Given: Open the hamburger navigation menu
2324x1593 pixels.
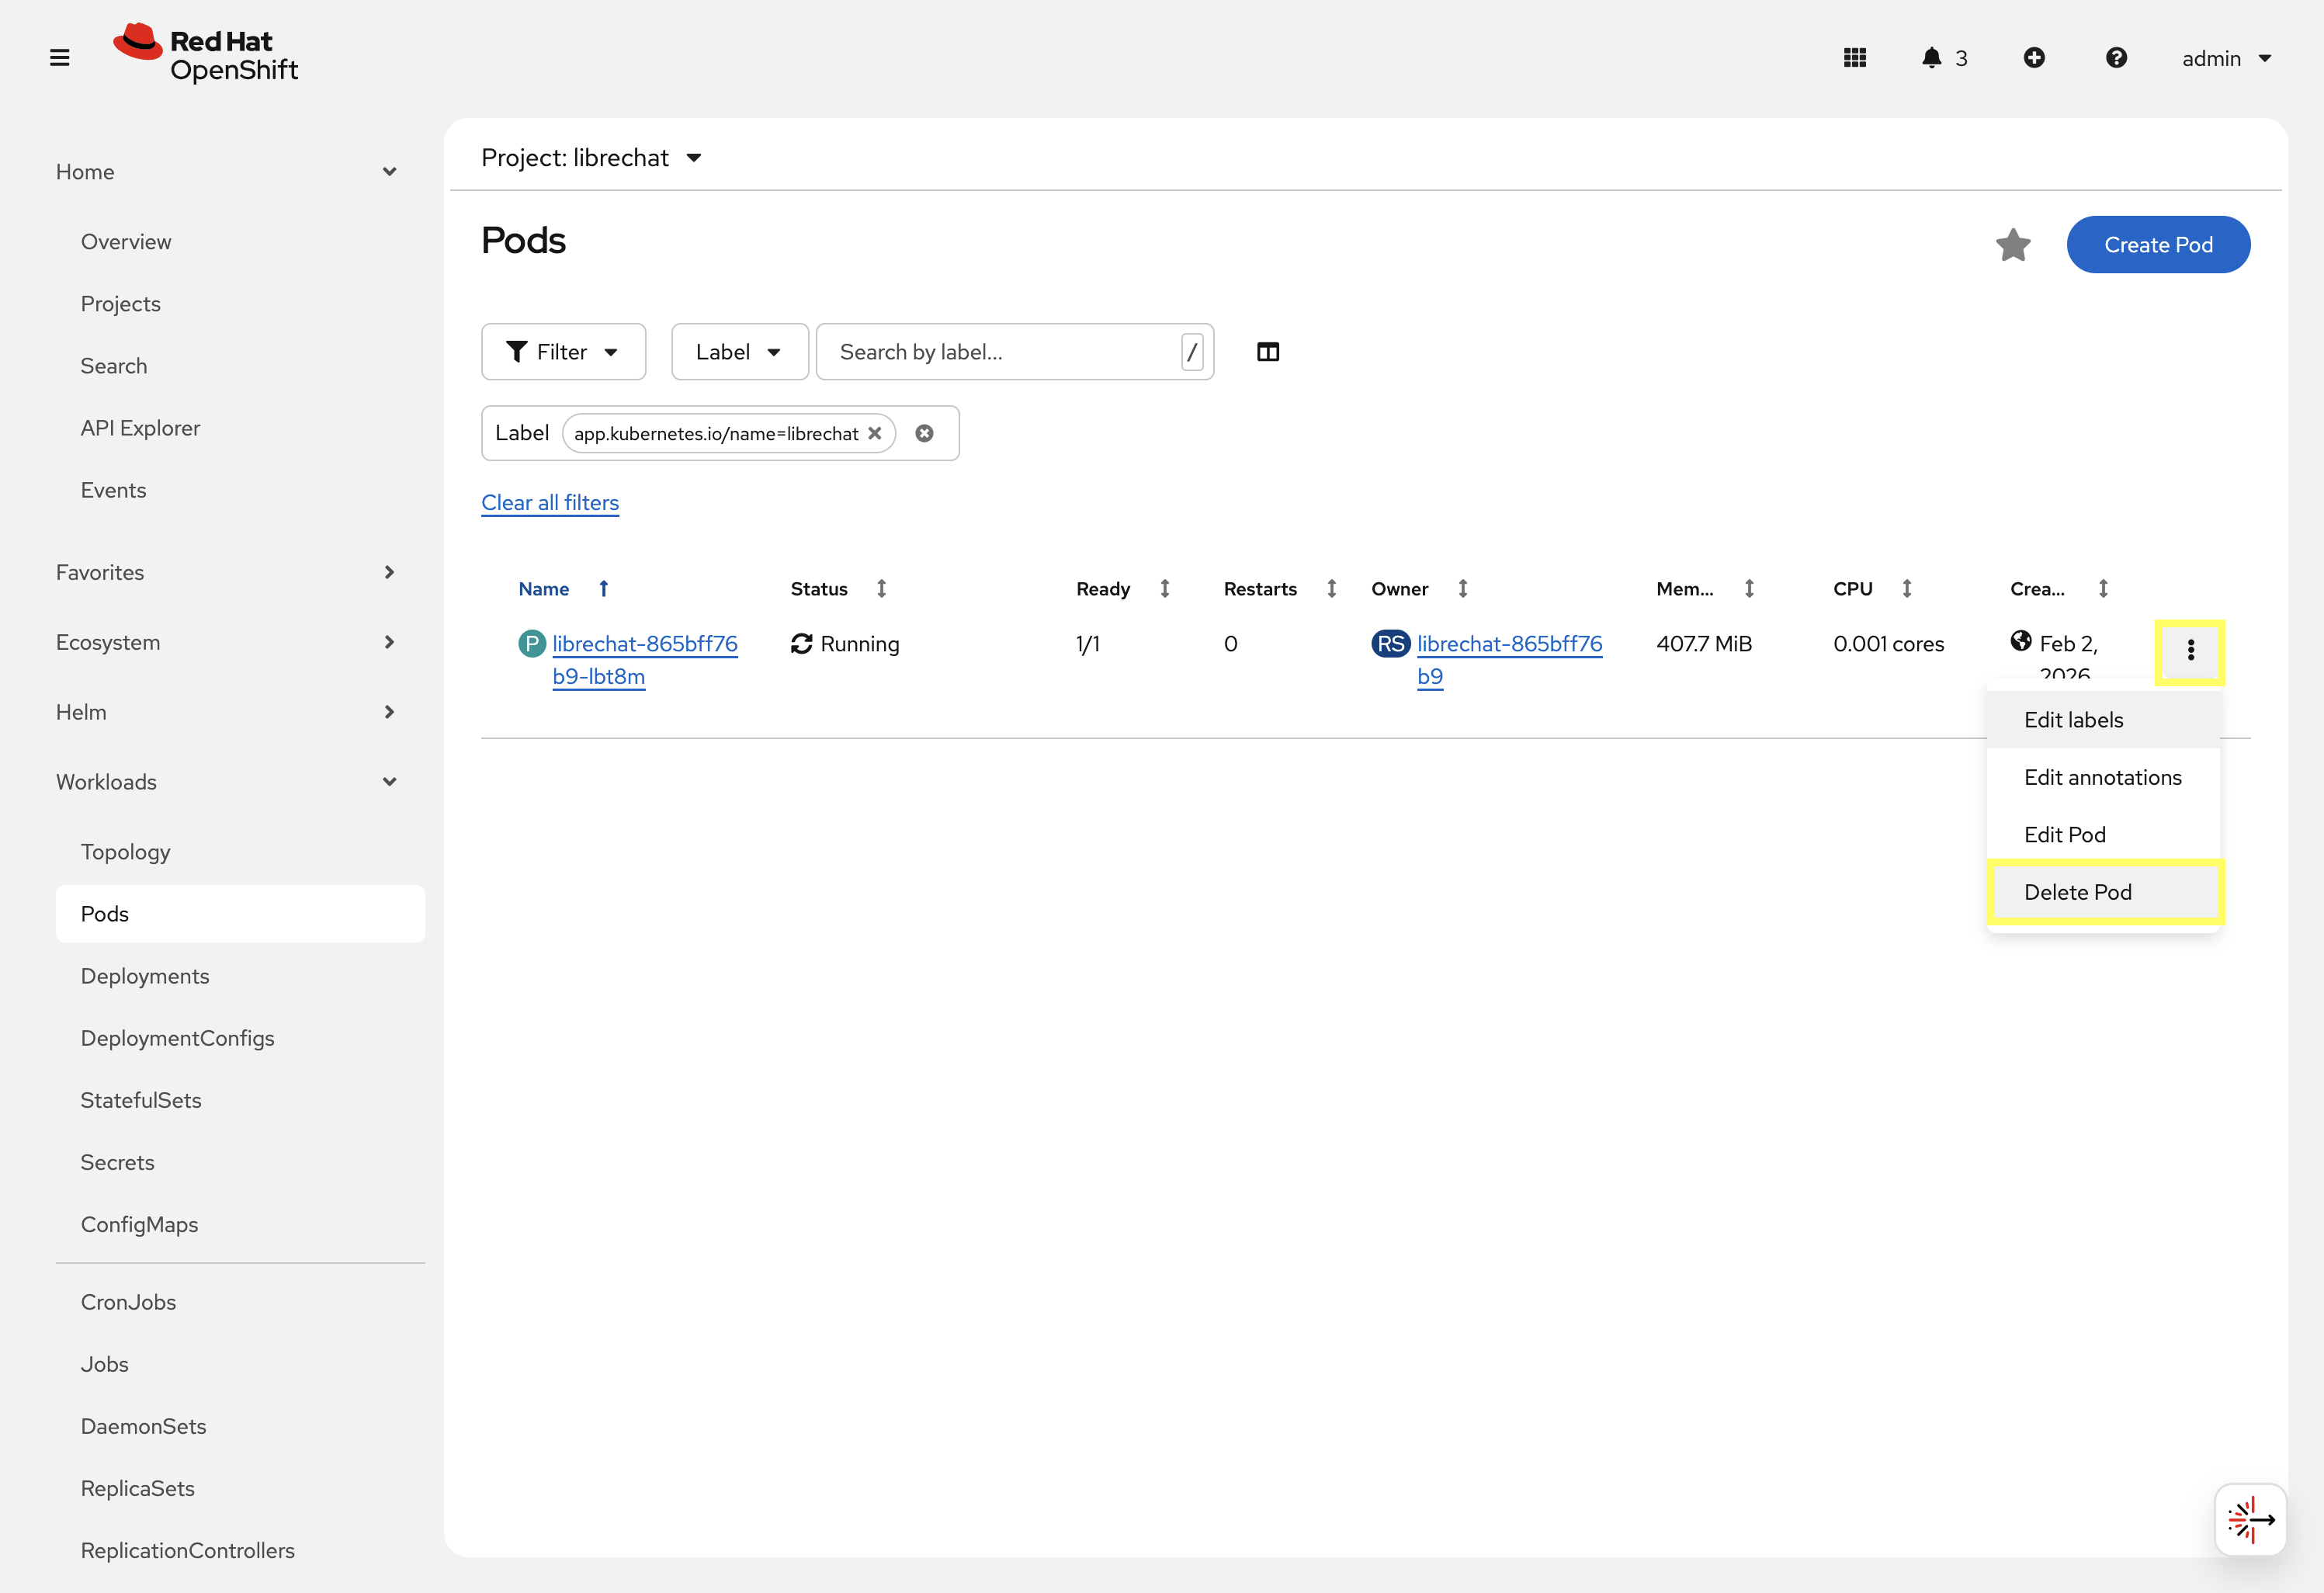Looking at the screenshot, I should 59,58.
